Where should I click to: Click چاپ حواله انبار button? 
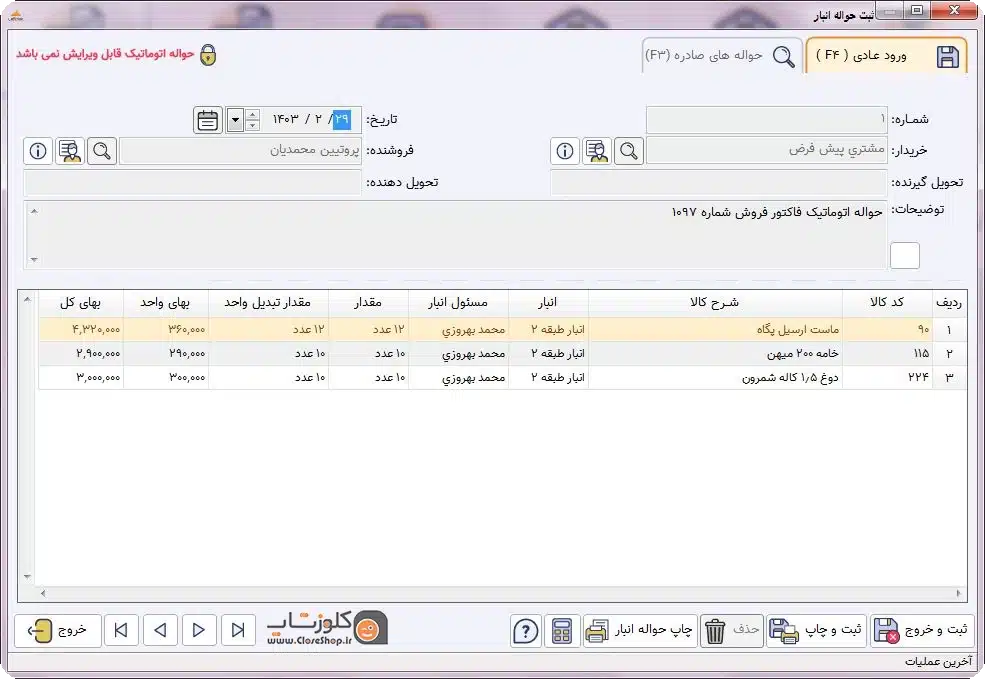pos(640,630)
